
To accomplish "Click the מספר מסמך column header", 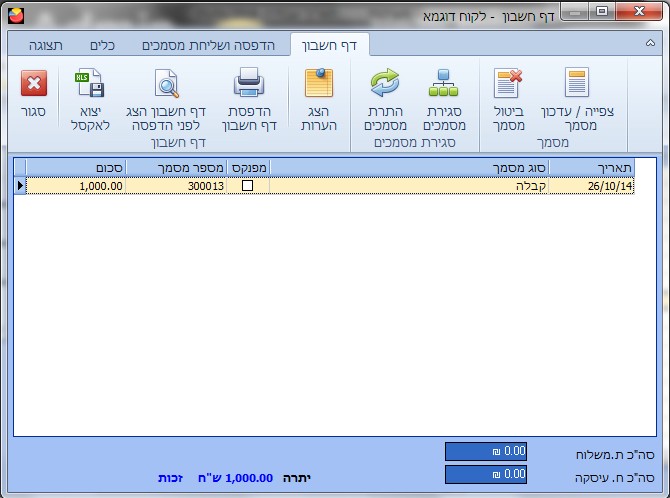I will [176, 166].
